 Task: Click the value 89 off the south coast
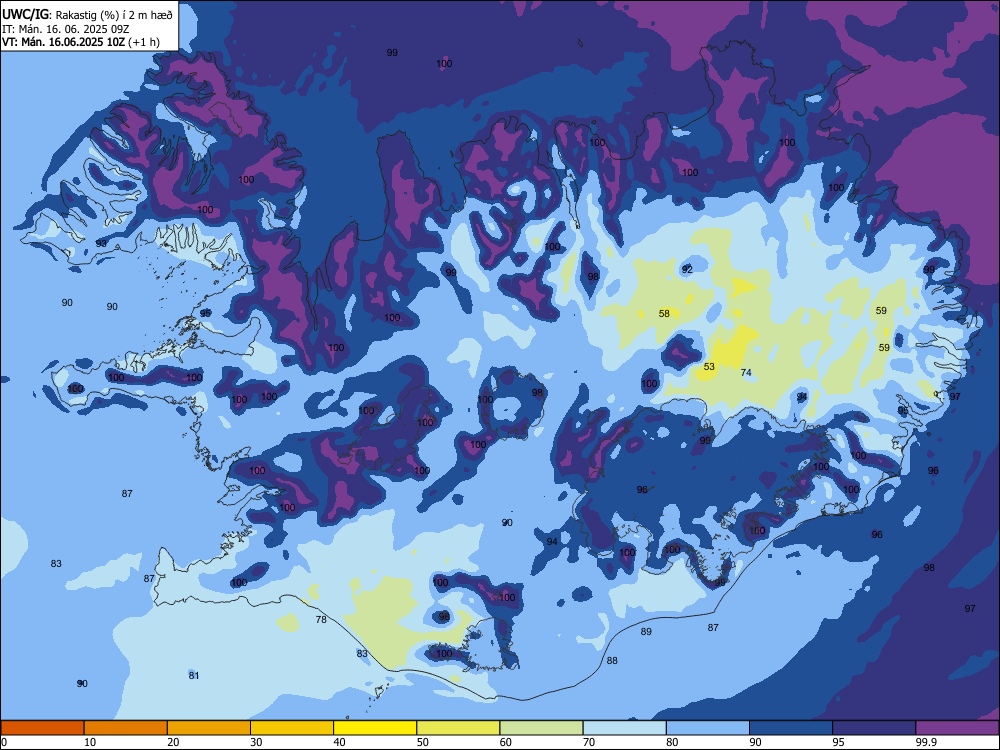pos(646,631)
